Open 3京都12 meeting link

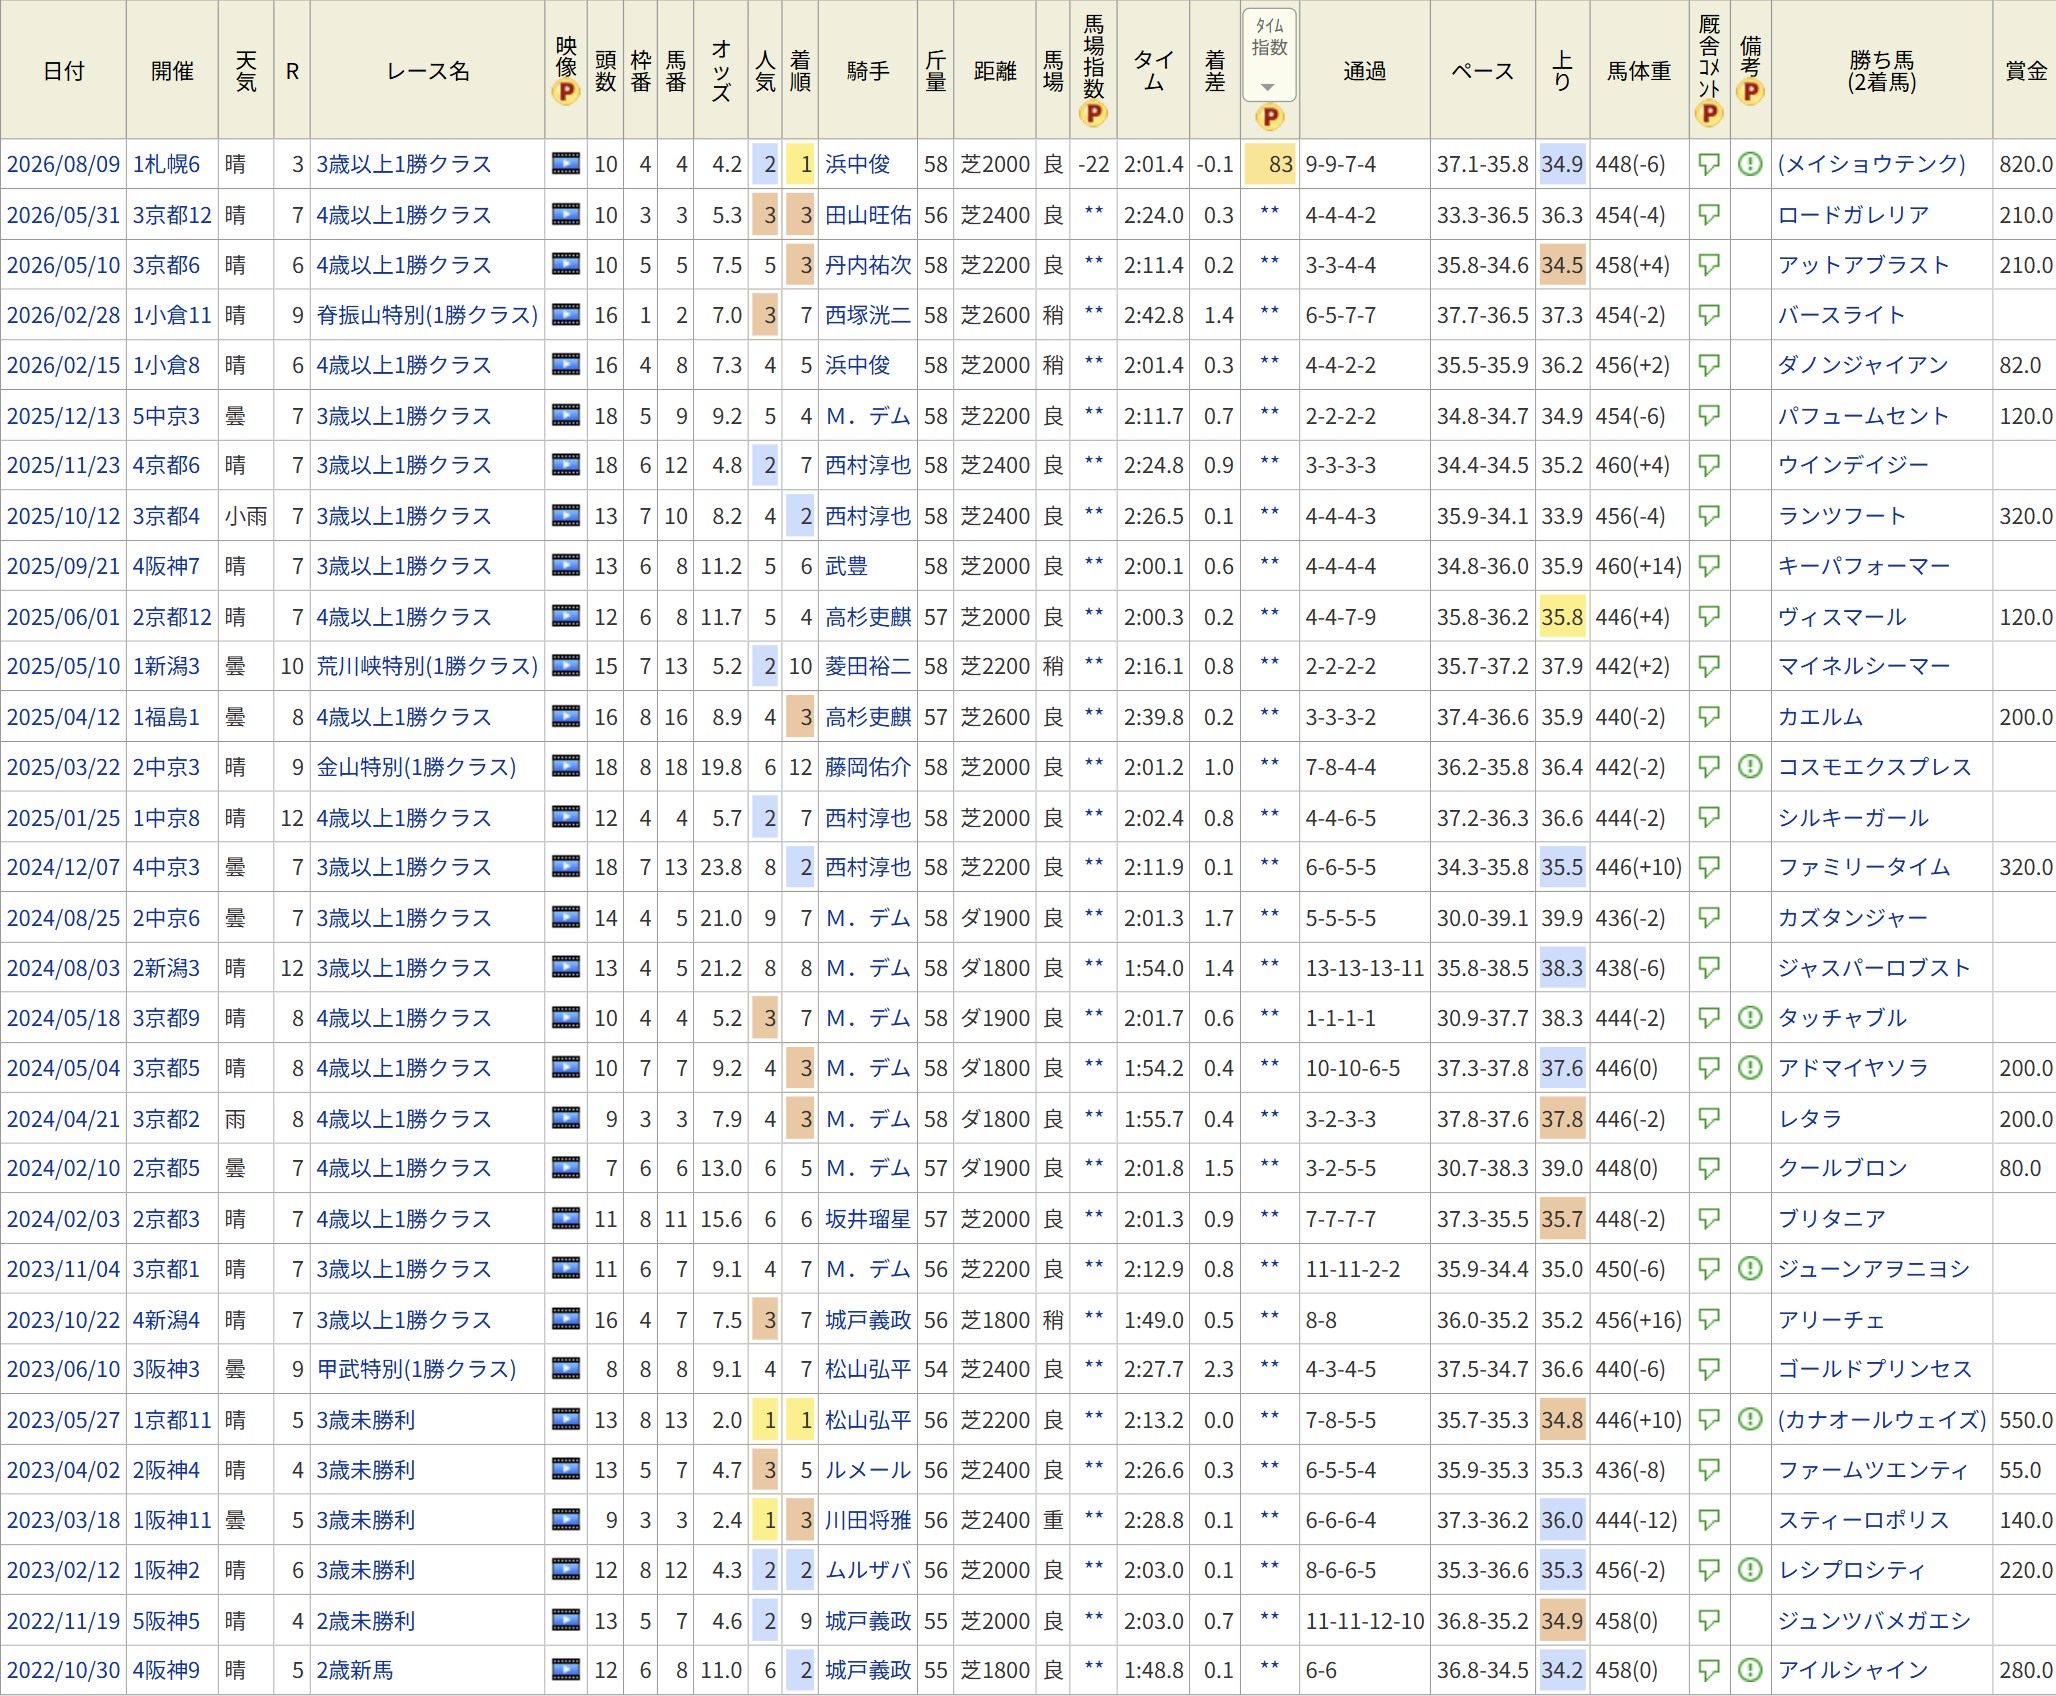coord(172,214)
